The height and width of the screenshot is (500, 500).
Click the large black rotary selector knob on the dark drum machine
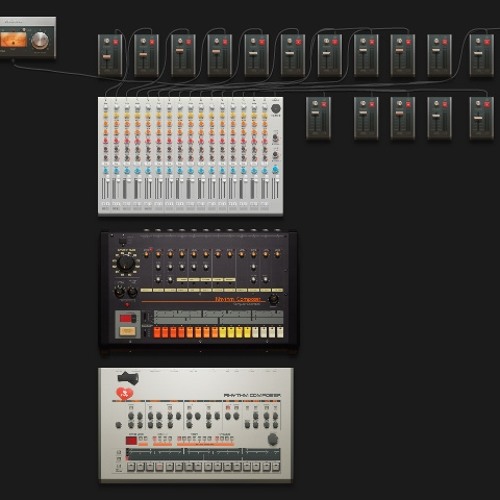coord(126,263)
